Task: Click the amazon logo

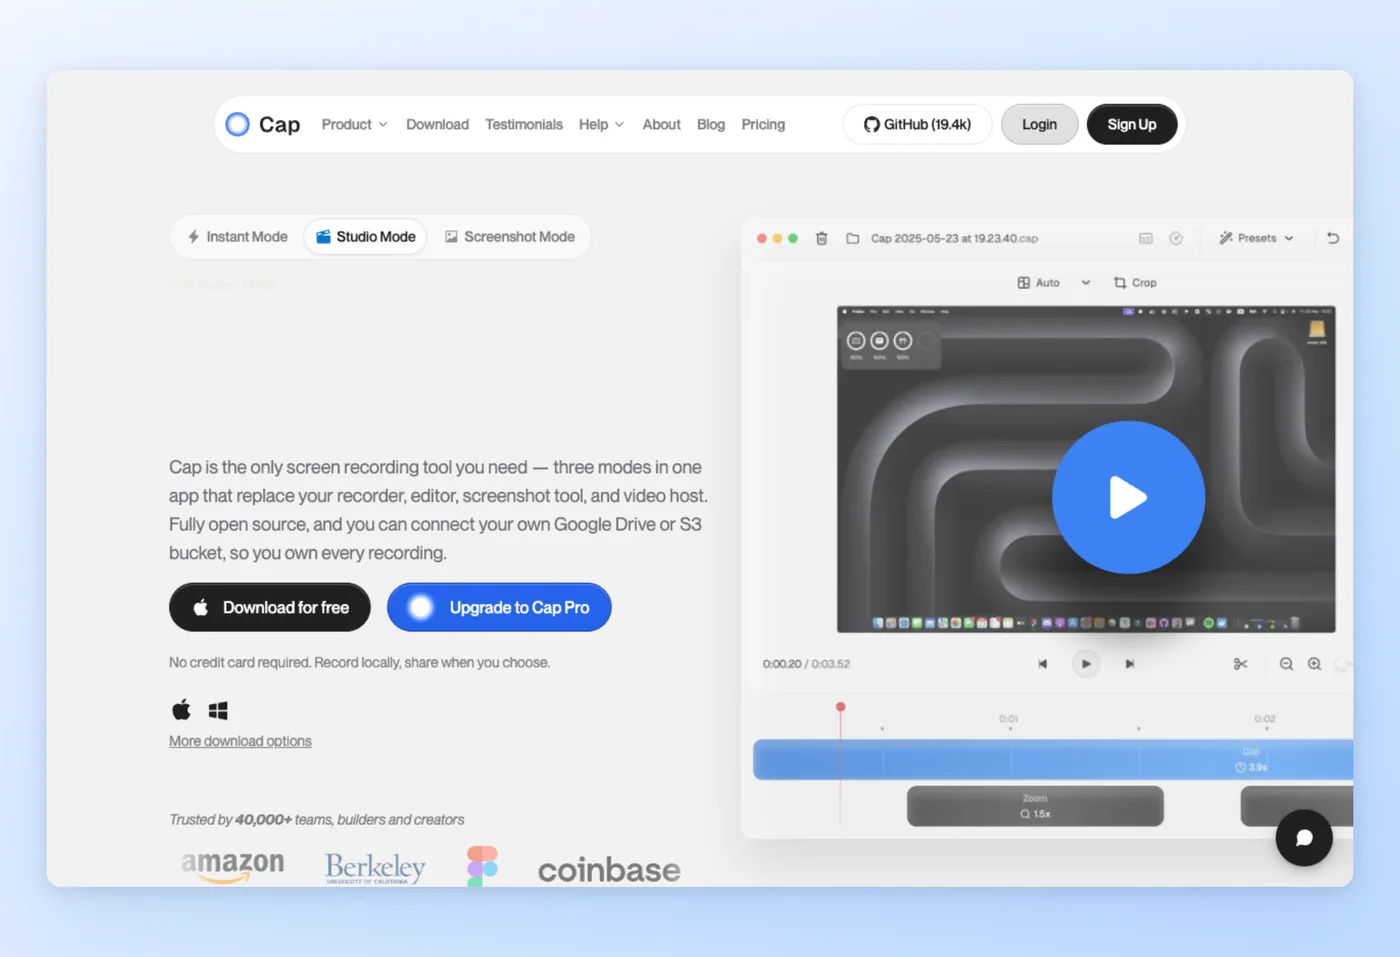Action: pyautogui.click(x=233, y=866)
